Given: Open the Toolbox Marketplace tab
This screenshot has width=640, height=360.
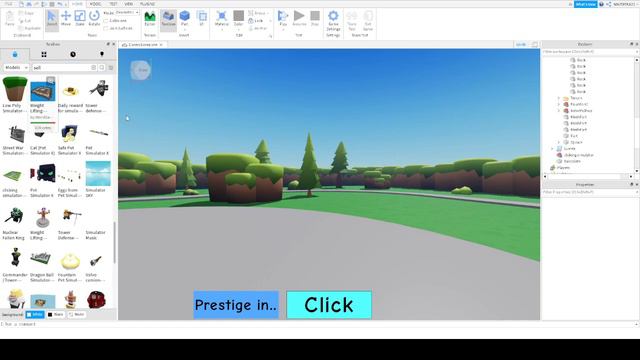Looking at the screenshot, I should pyautogui.click(x=15, y=54).
